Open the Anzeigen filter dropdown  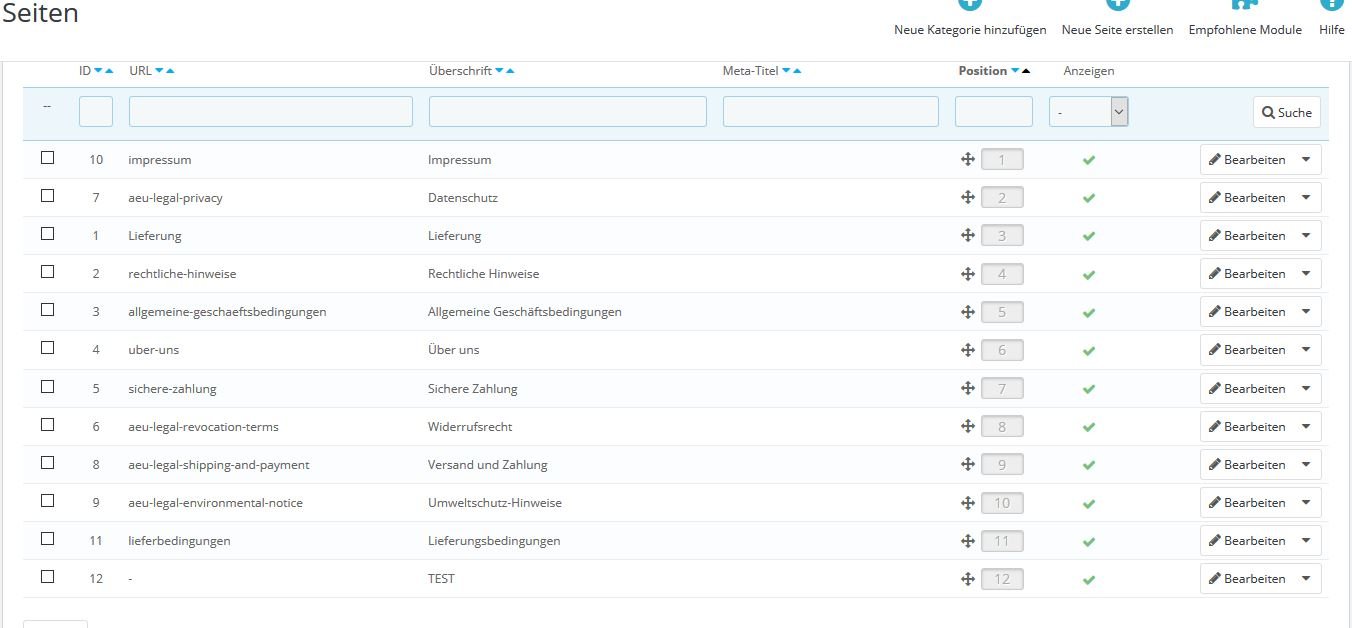1088,112
